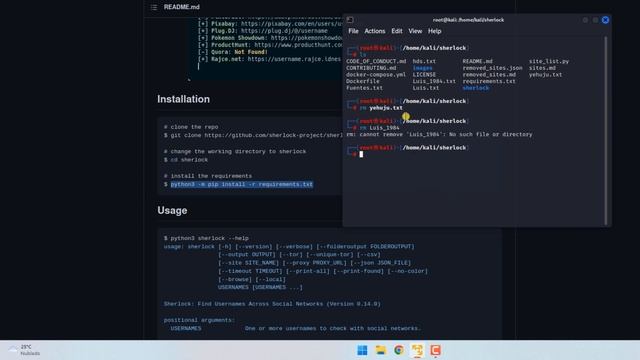Click the 'cd sherlock' command line
This screenshot has width=640, height=360.
pos(186,160)
